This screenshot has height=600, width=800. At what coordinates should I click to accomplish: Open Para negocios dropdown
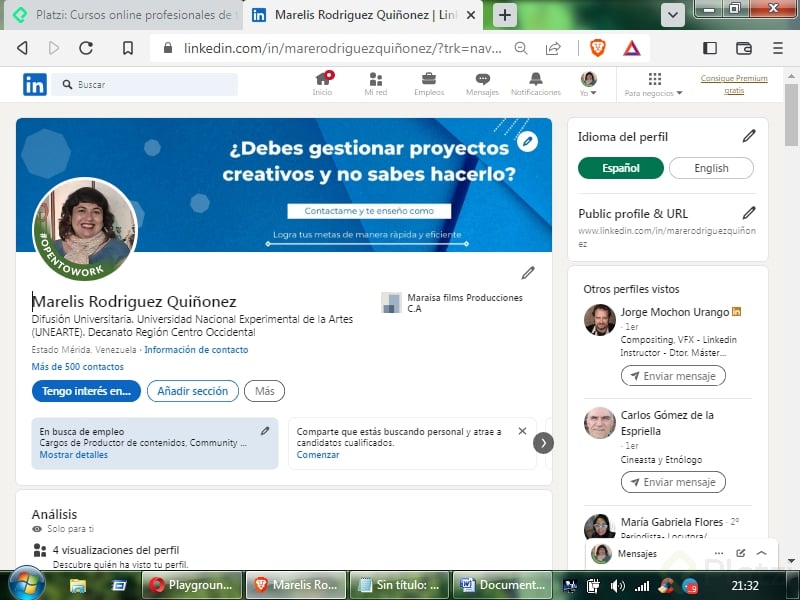(x=653, y=85)
